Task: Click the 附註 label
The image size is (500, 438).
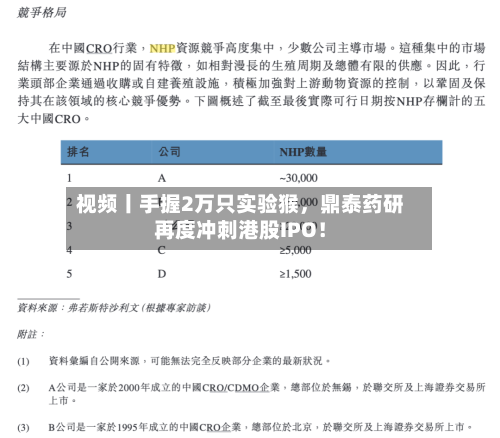Action: (x=30, y=334)
